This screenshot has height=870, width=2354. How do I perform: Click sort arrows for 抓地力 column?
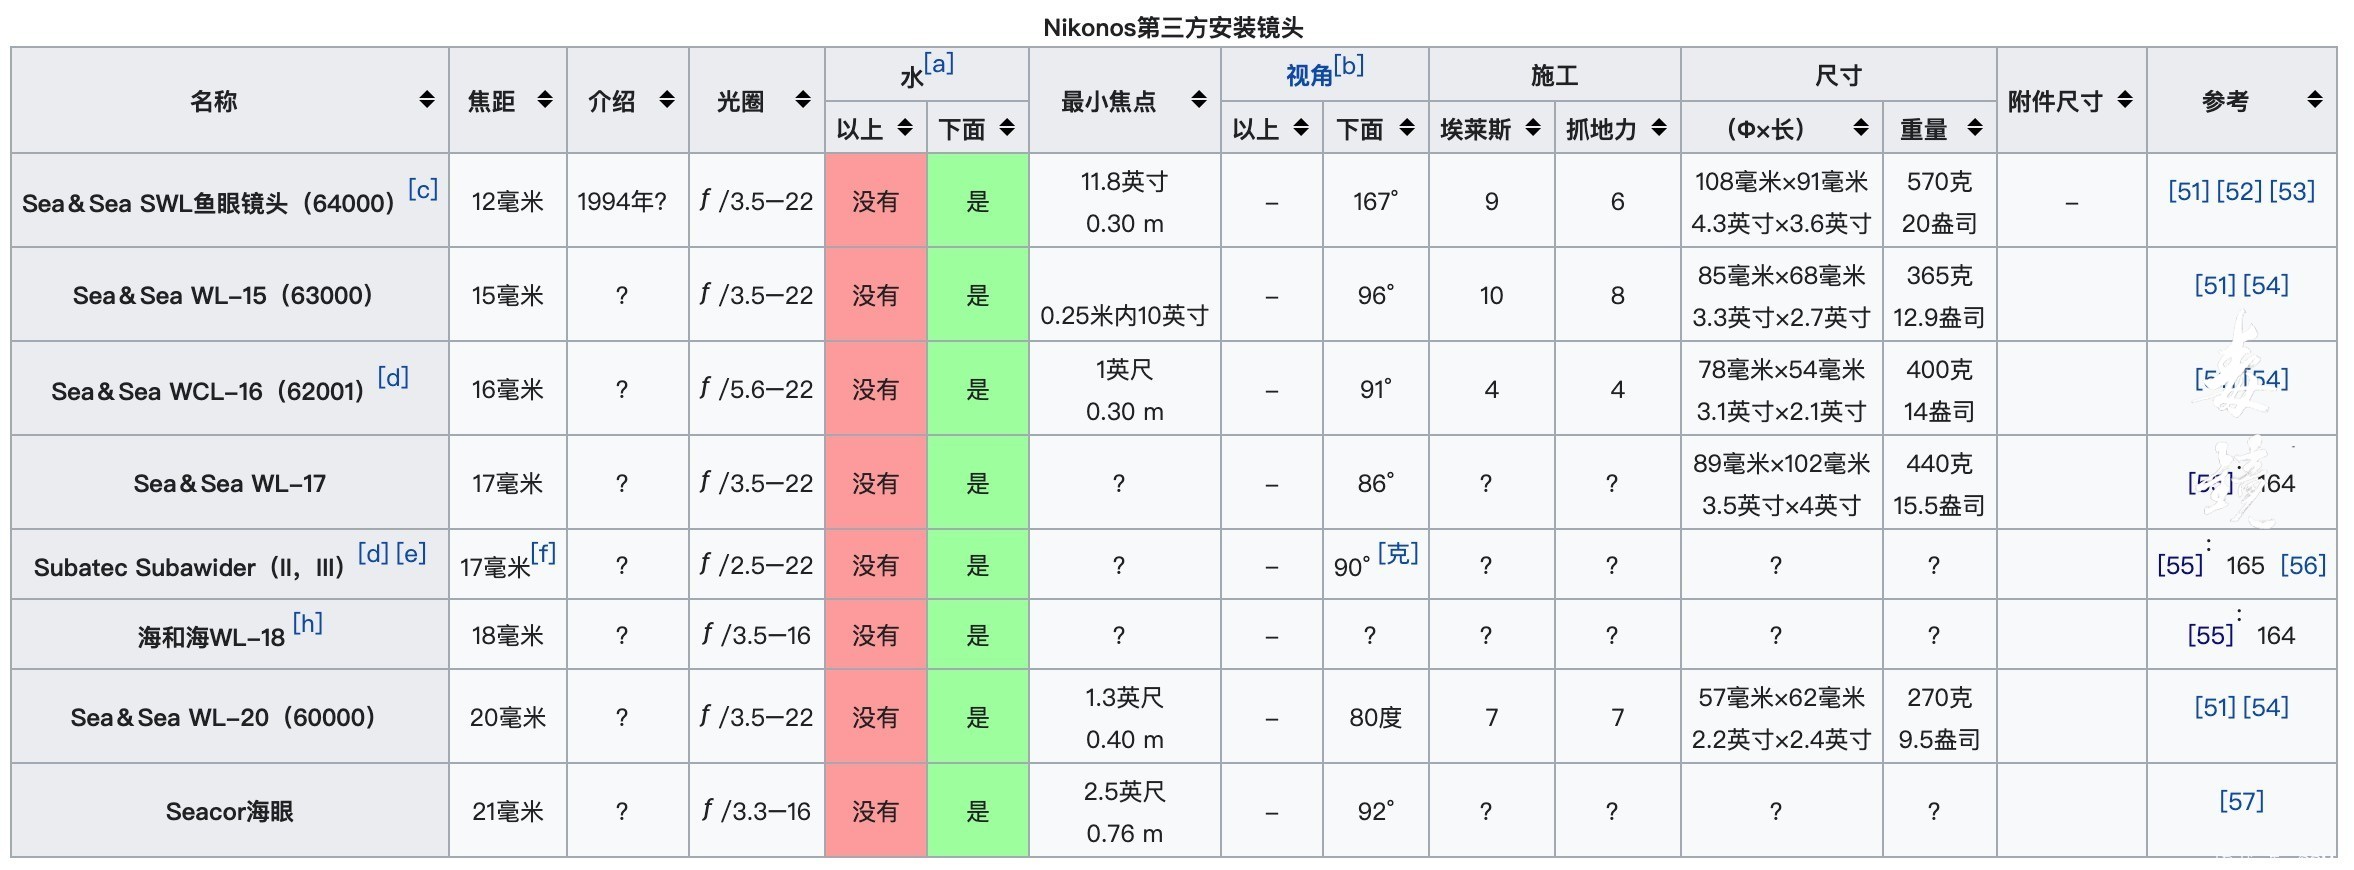1659,128
